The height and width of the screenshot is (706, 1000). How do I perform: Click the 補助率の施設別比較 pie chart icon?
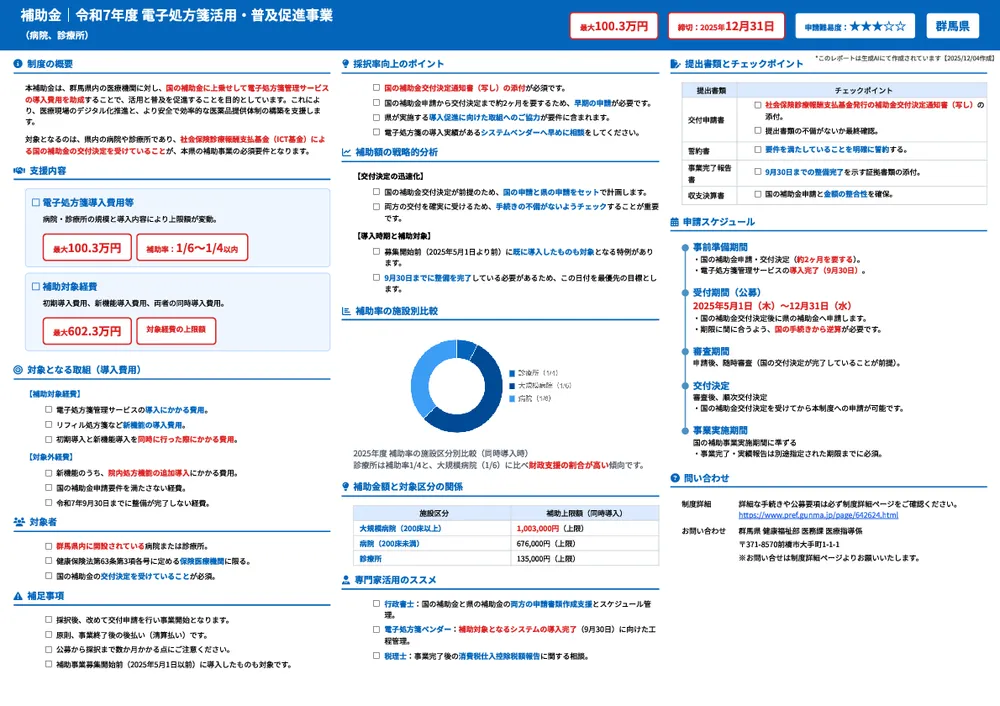click(344, 310)
